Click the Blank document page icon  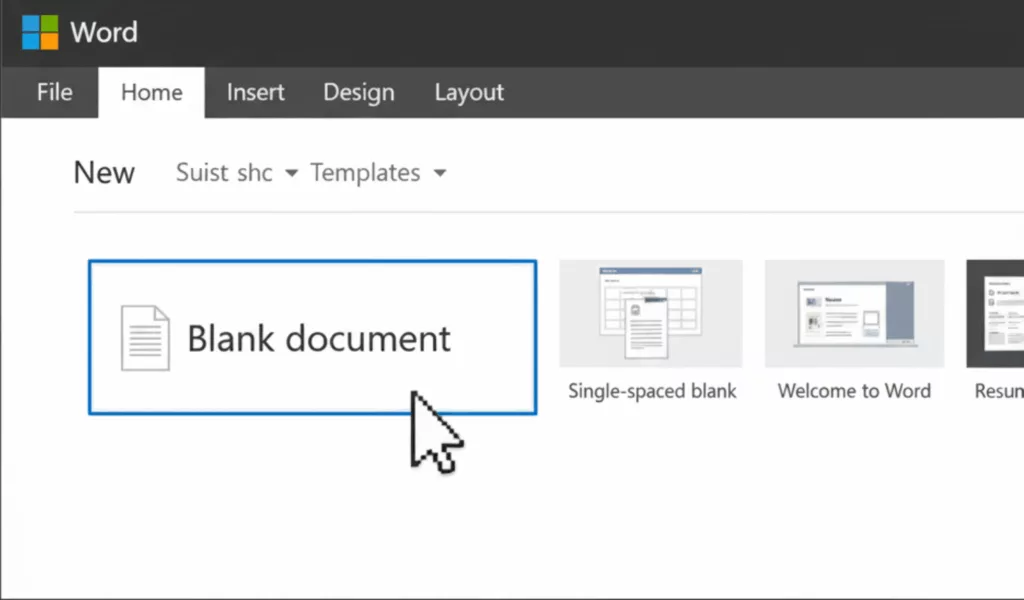point(145,338)
